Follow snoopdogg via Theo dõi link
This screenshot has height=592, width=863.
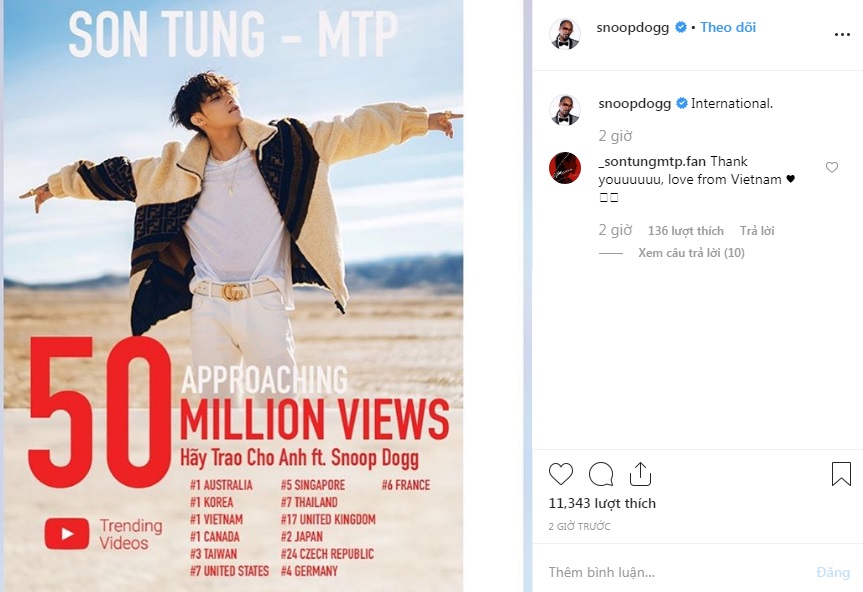click(x=728, y=27)
